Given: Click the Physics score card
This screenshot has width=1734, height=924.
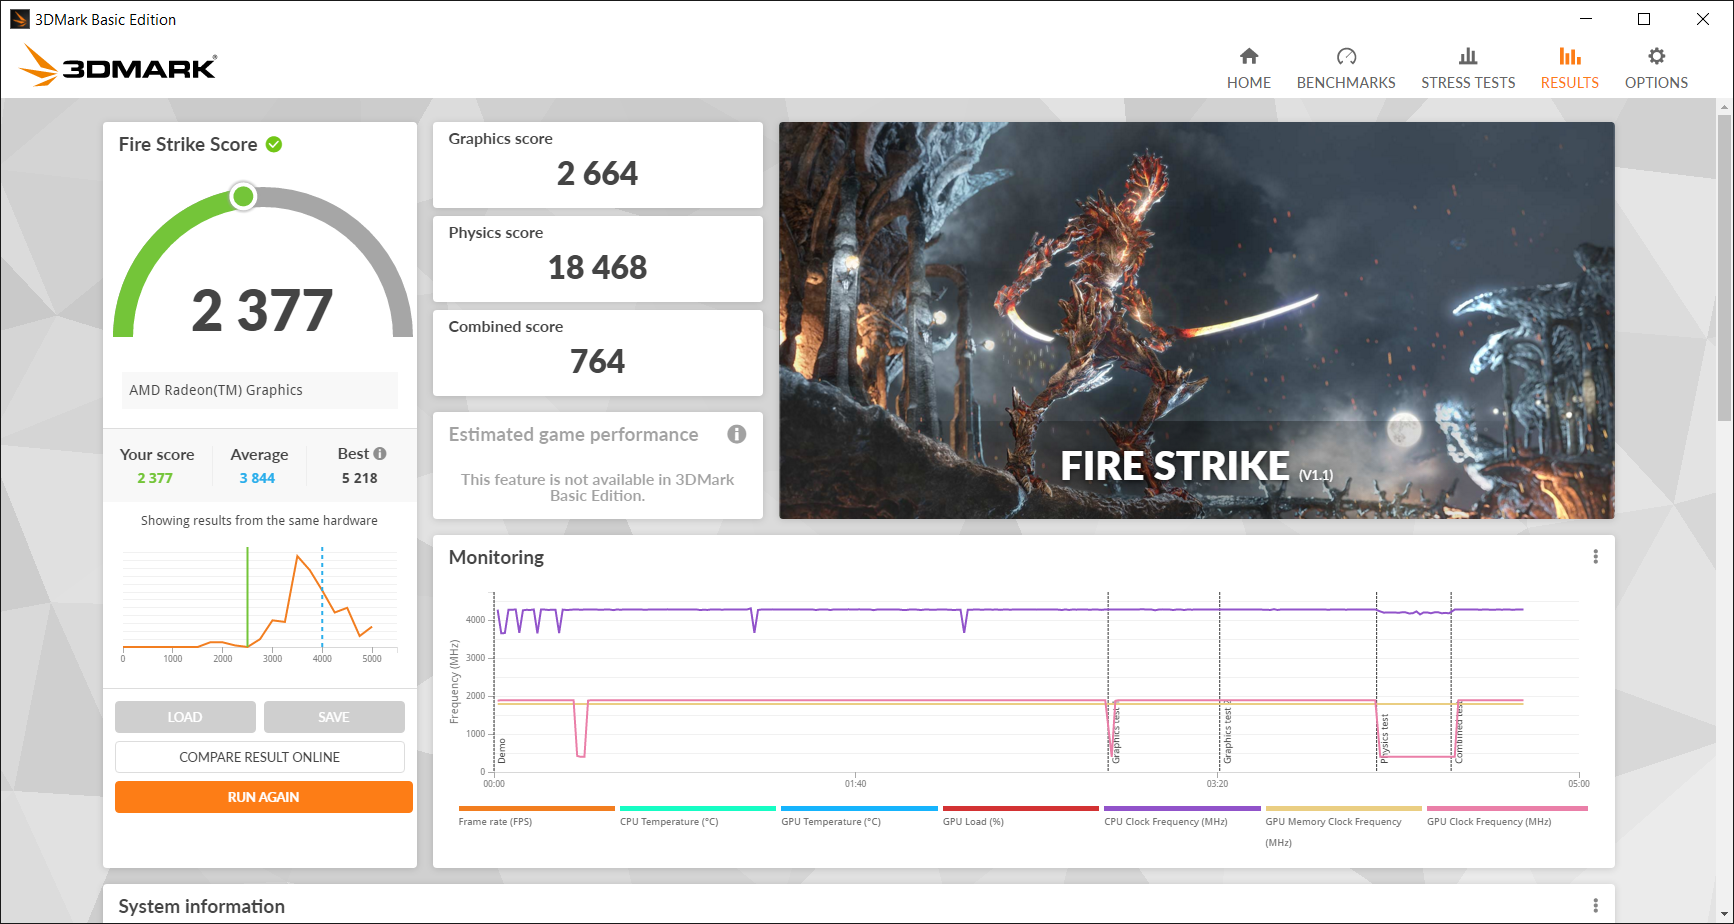Looking at the screenshot, I should (598, 259).
